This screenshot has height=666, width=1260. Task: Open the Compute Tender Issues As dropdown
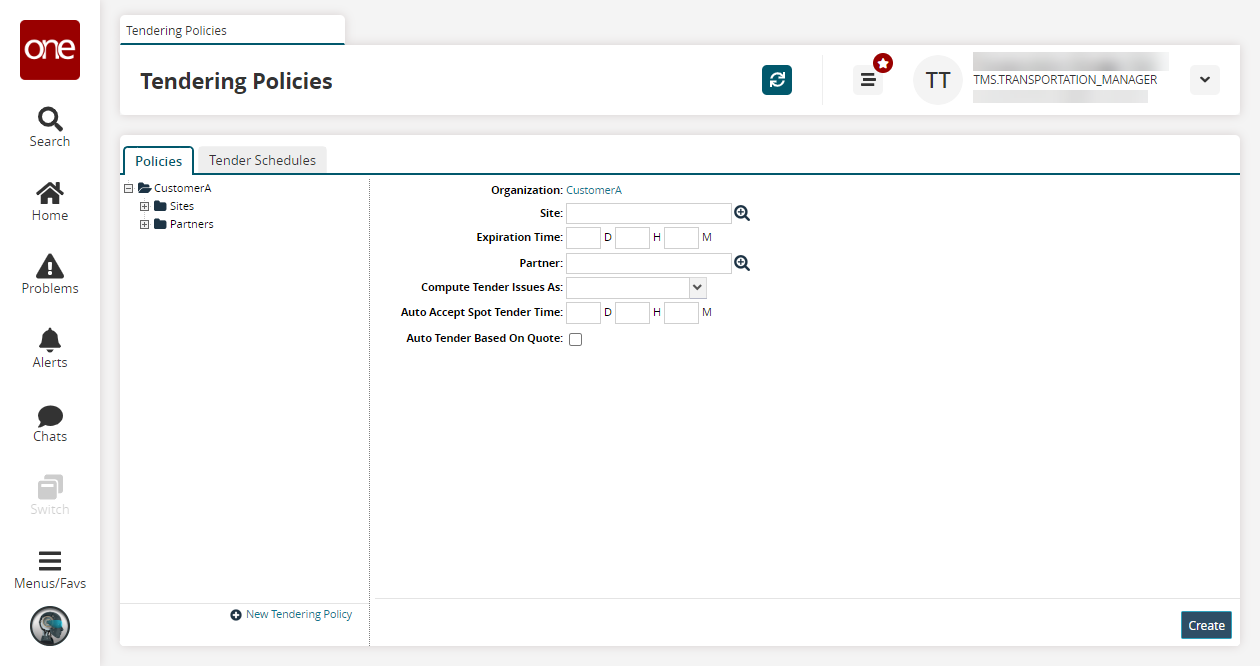(x=698, y=288)
